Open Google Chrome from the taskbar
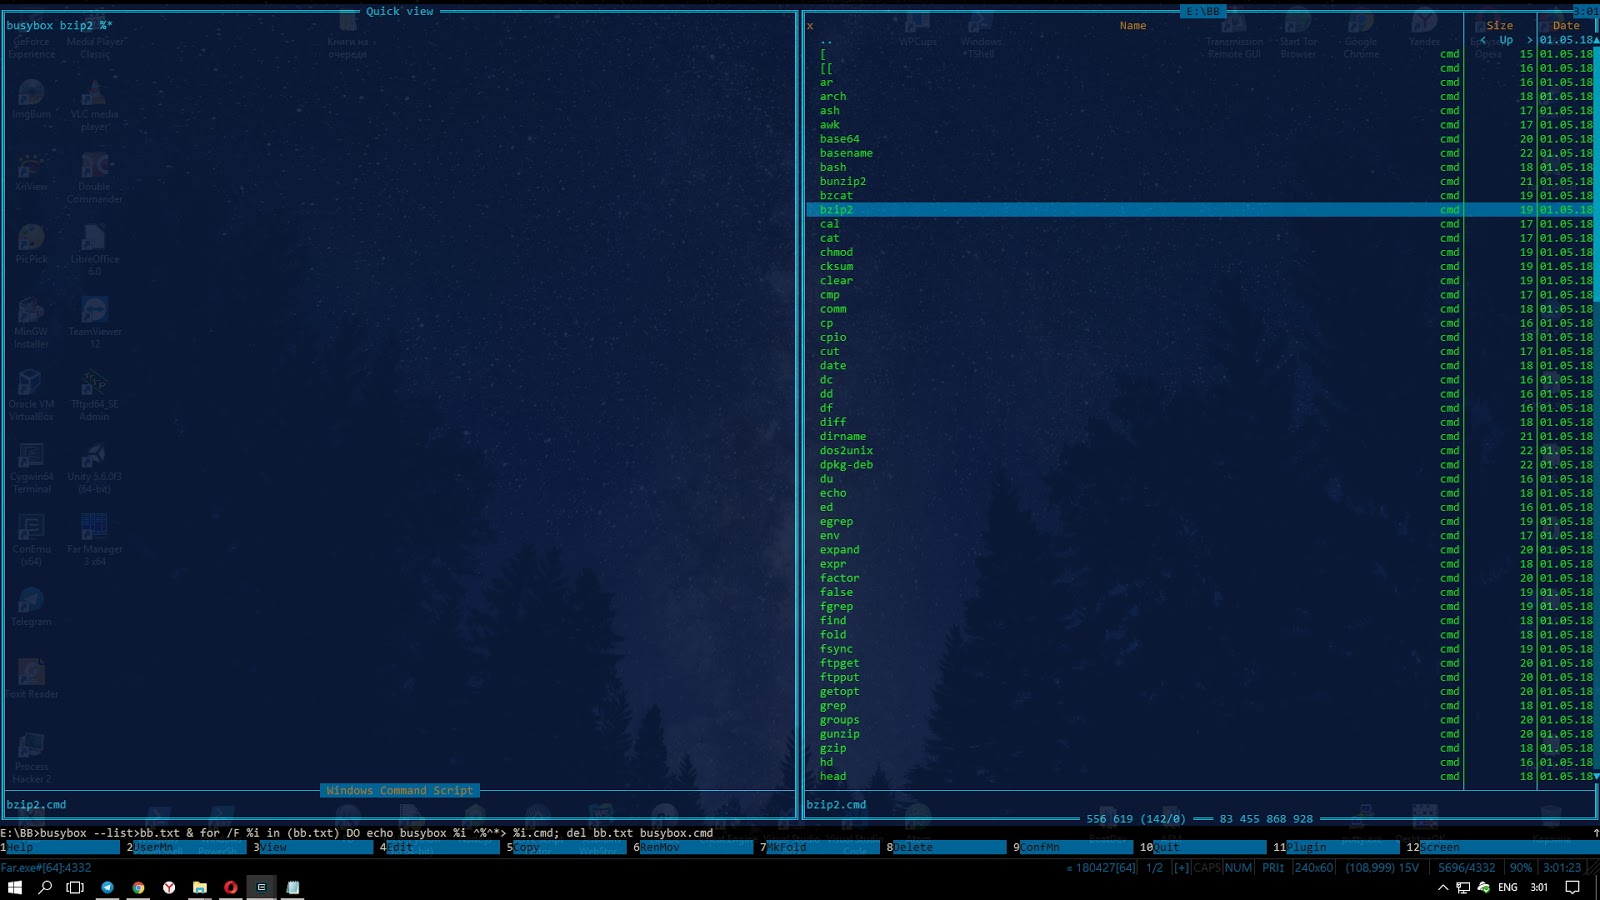1600x900 pixels. [138, 887]
